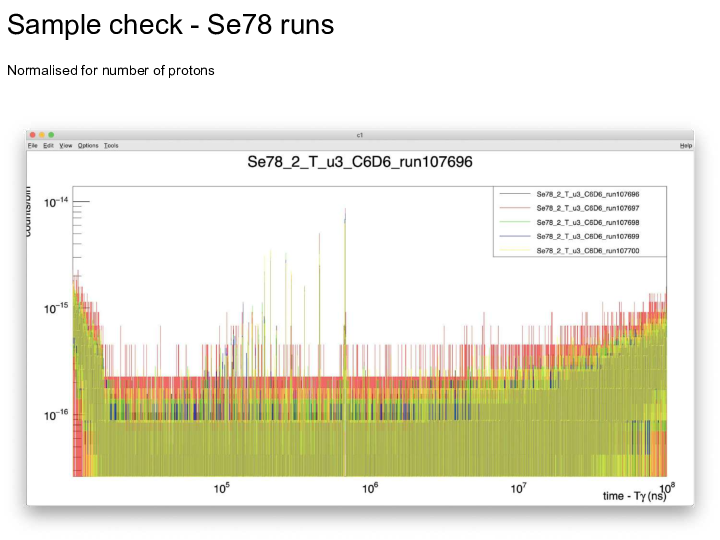This screenshot has width=720, height=540.
Task: Click legend entry for run107700
Action: point(588,250)
